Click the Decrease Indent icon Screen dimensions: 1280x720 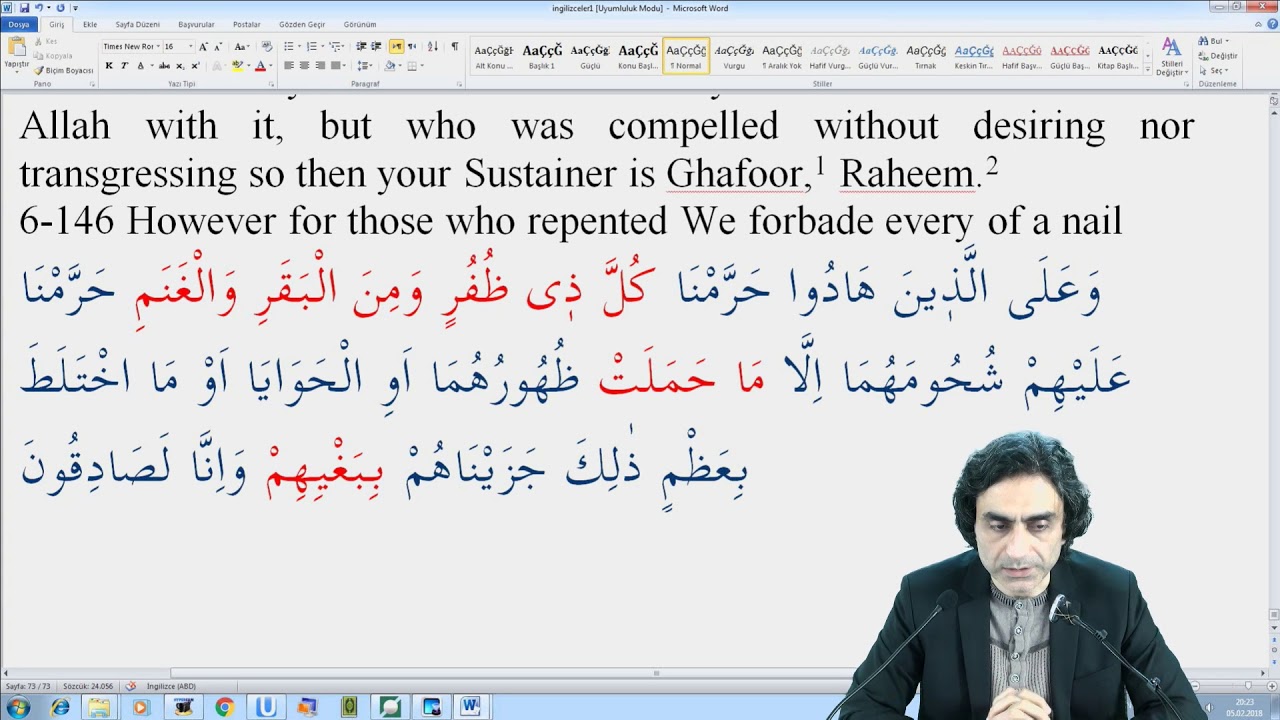tap(361, 46)
